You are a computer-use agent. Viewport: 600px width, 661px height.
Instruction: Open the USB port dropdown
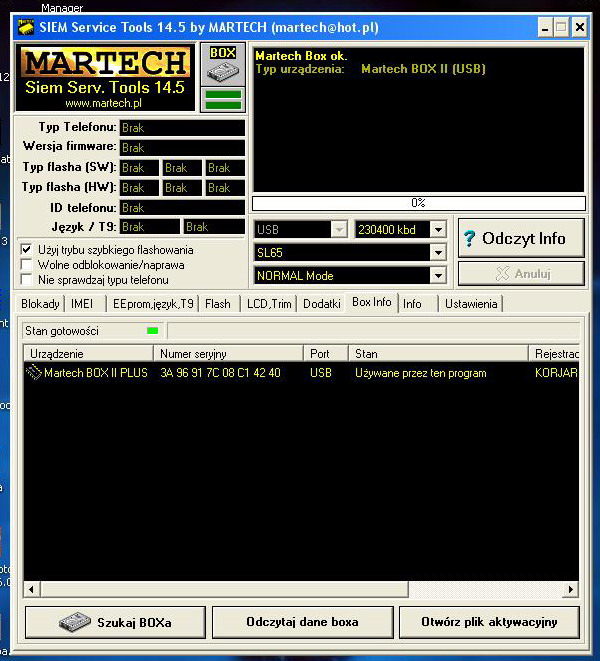point(339,230)
